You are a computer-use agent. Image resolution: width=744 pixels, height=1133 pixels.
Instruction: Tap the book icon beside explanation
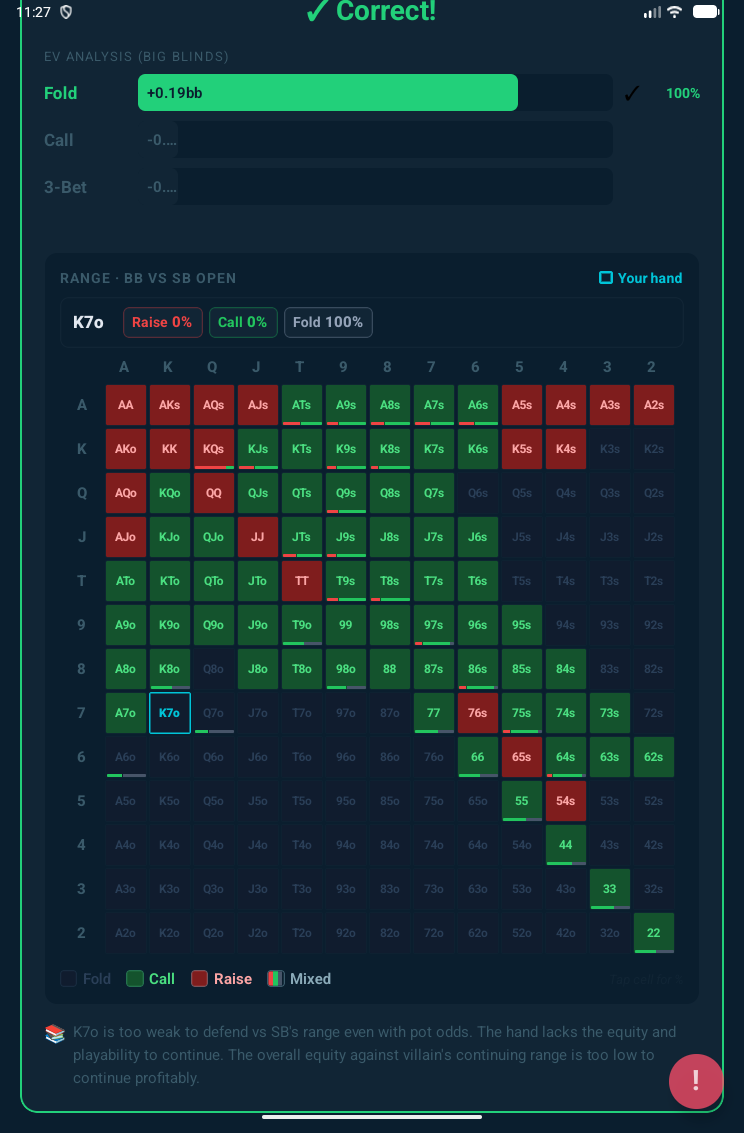point(55,1032)
